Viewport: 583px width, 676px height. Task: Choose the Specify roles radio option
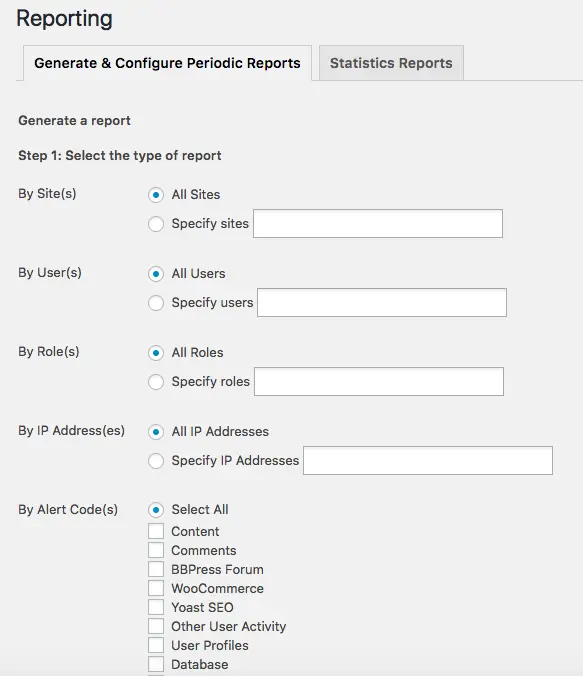point(156,382)
